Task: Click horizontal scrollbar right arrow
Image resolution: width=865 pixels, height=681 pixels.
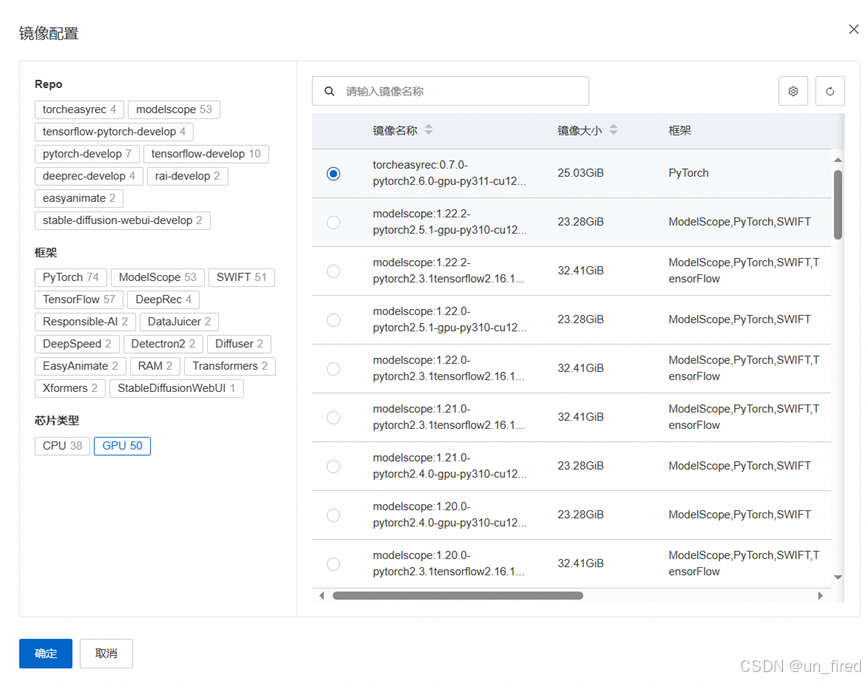Action: pyautogui.click(x=820, y=595)
